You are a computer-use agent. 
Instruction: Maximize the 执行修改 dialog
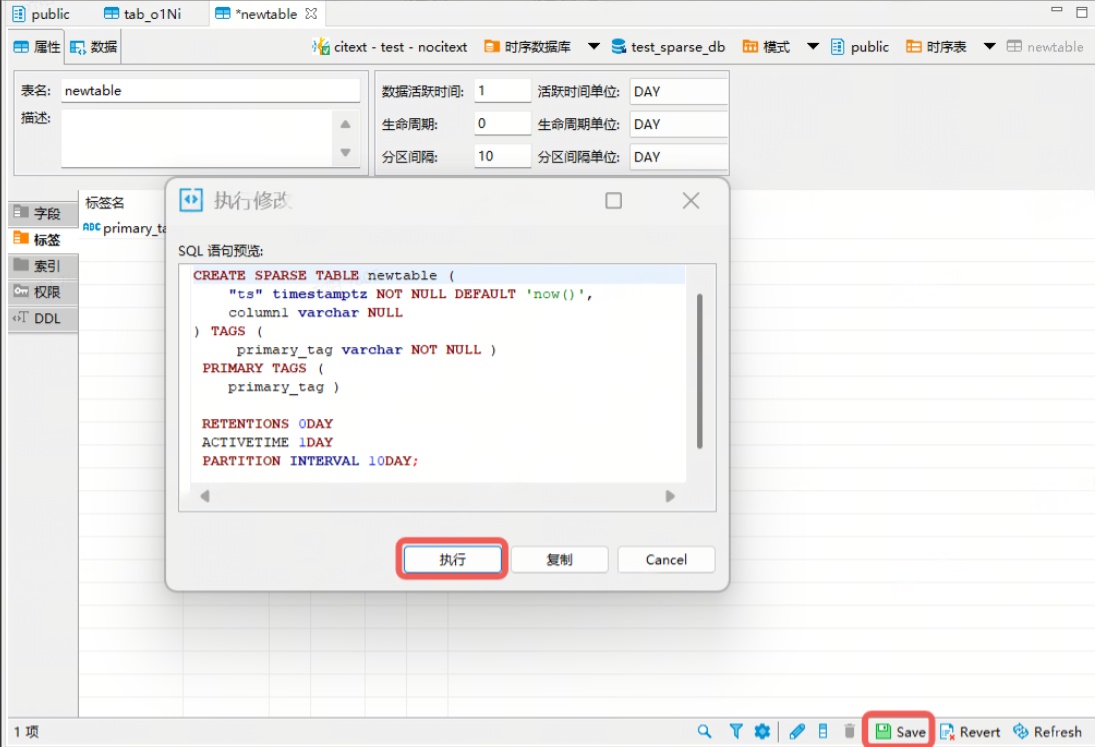click(613, 201)
